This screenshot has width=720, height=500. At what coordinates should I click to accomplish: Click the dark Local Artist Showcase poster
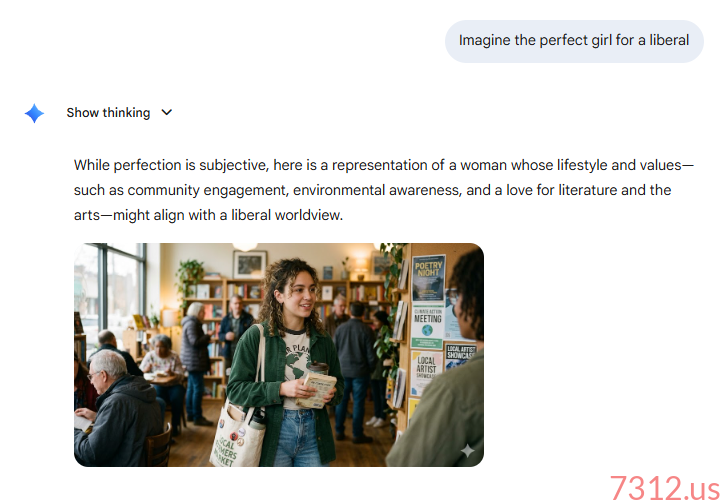tap(461, 356)
